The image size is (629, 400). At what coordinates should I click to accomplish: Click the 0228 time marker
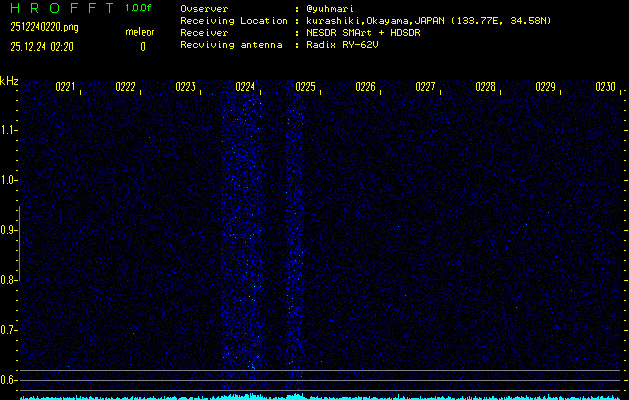point(485,87)
